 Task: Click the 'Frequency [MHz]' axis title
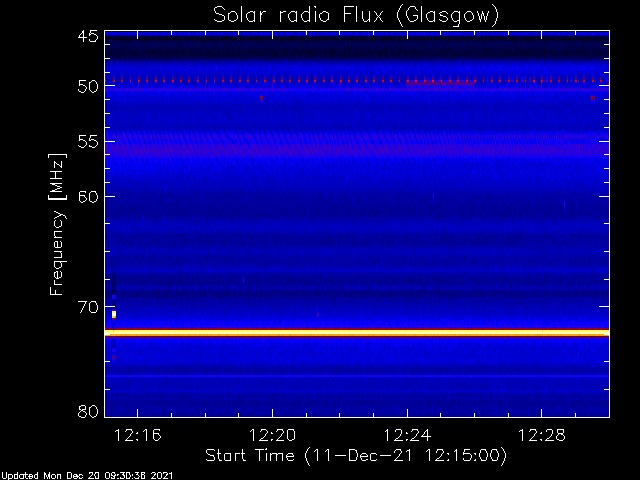(x=57, y=224)
